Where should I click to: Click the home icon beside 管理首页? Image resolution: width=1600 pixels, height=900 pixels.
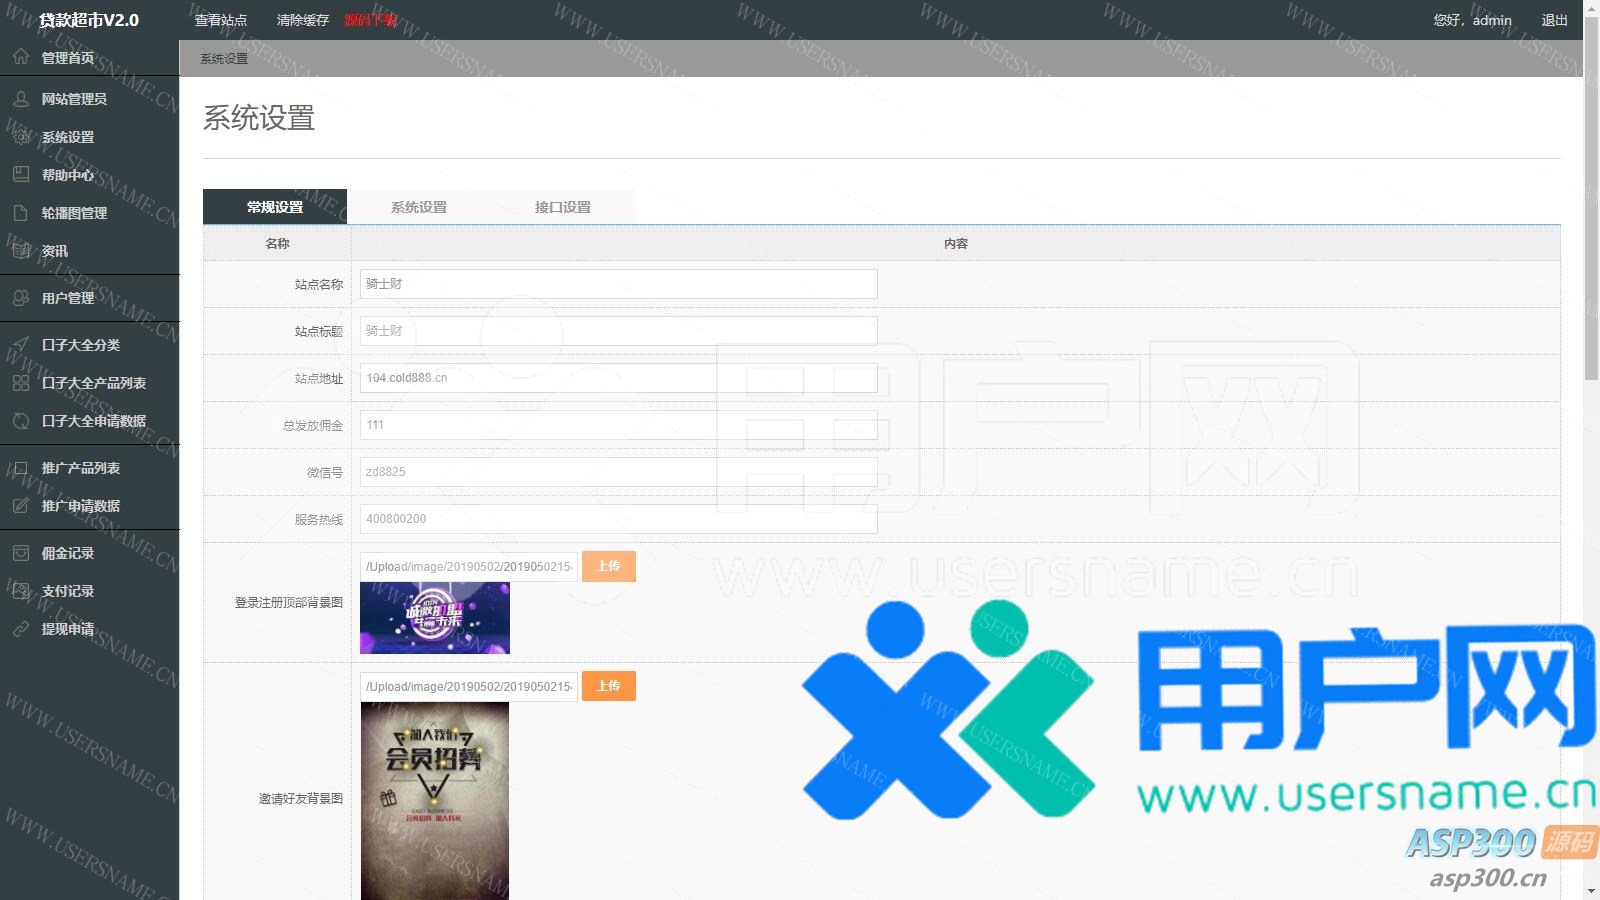coord(21,57)
